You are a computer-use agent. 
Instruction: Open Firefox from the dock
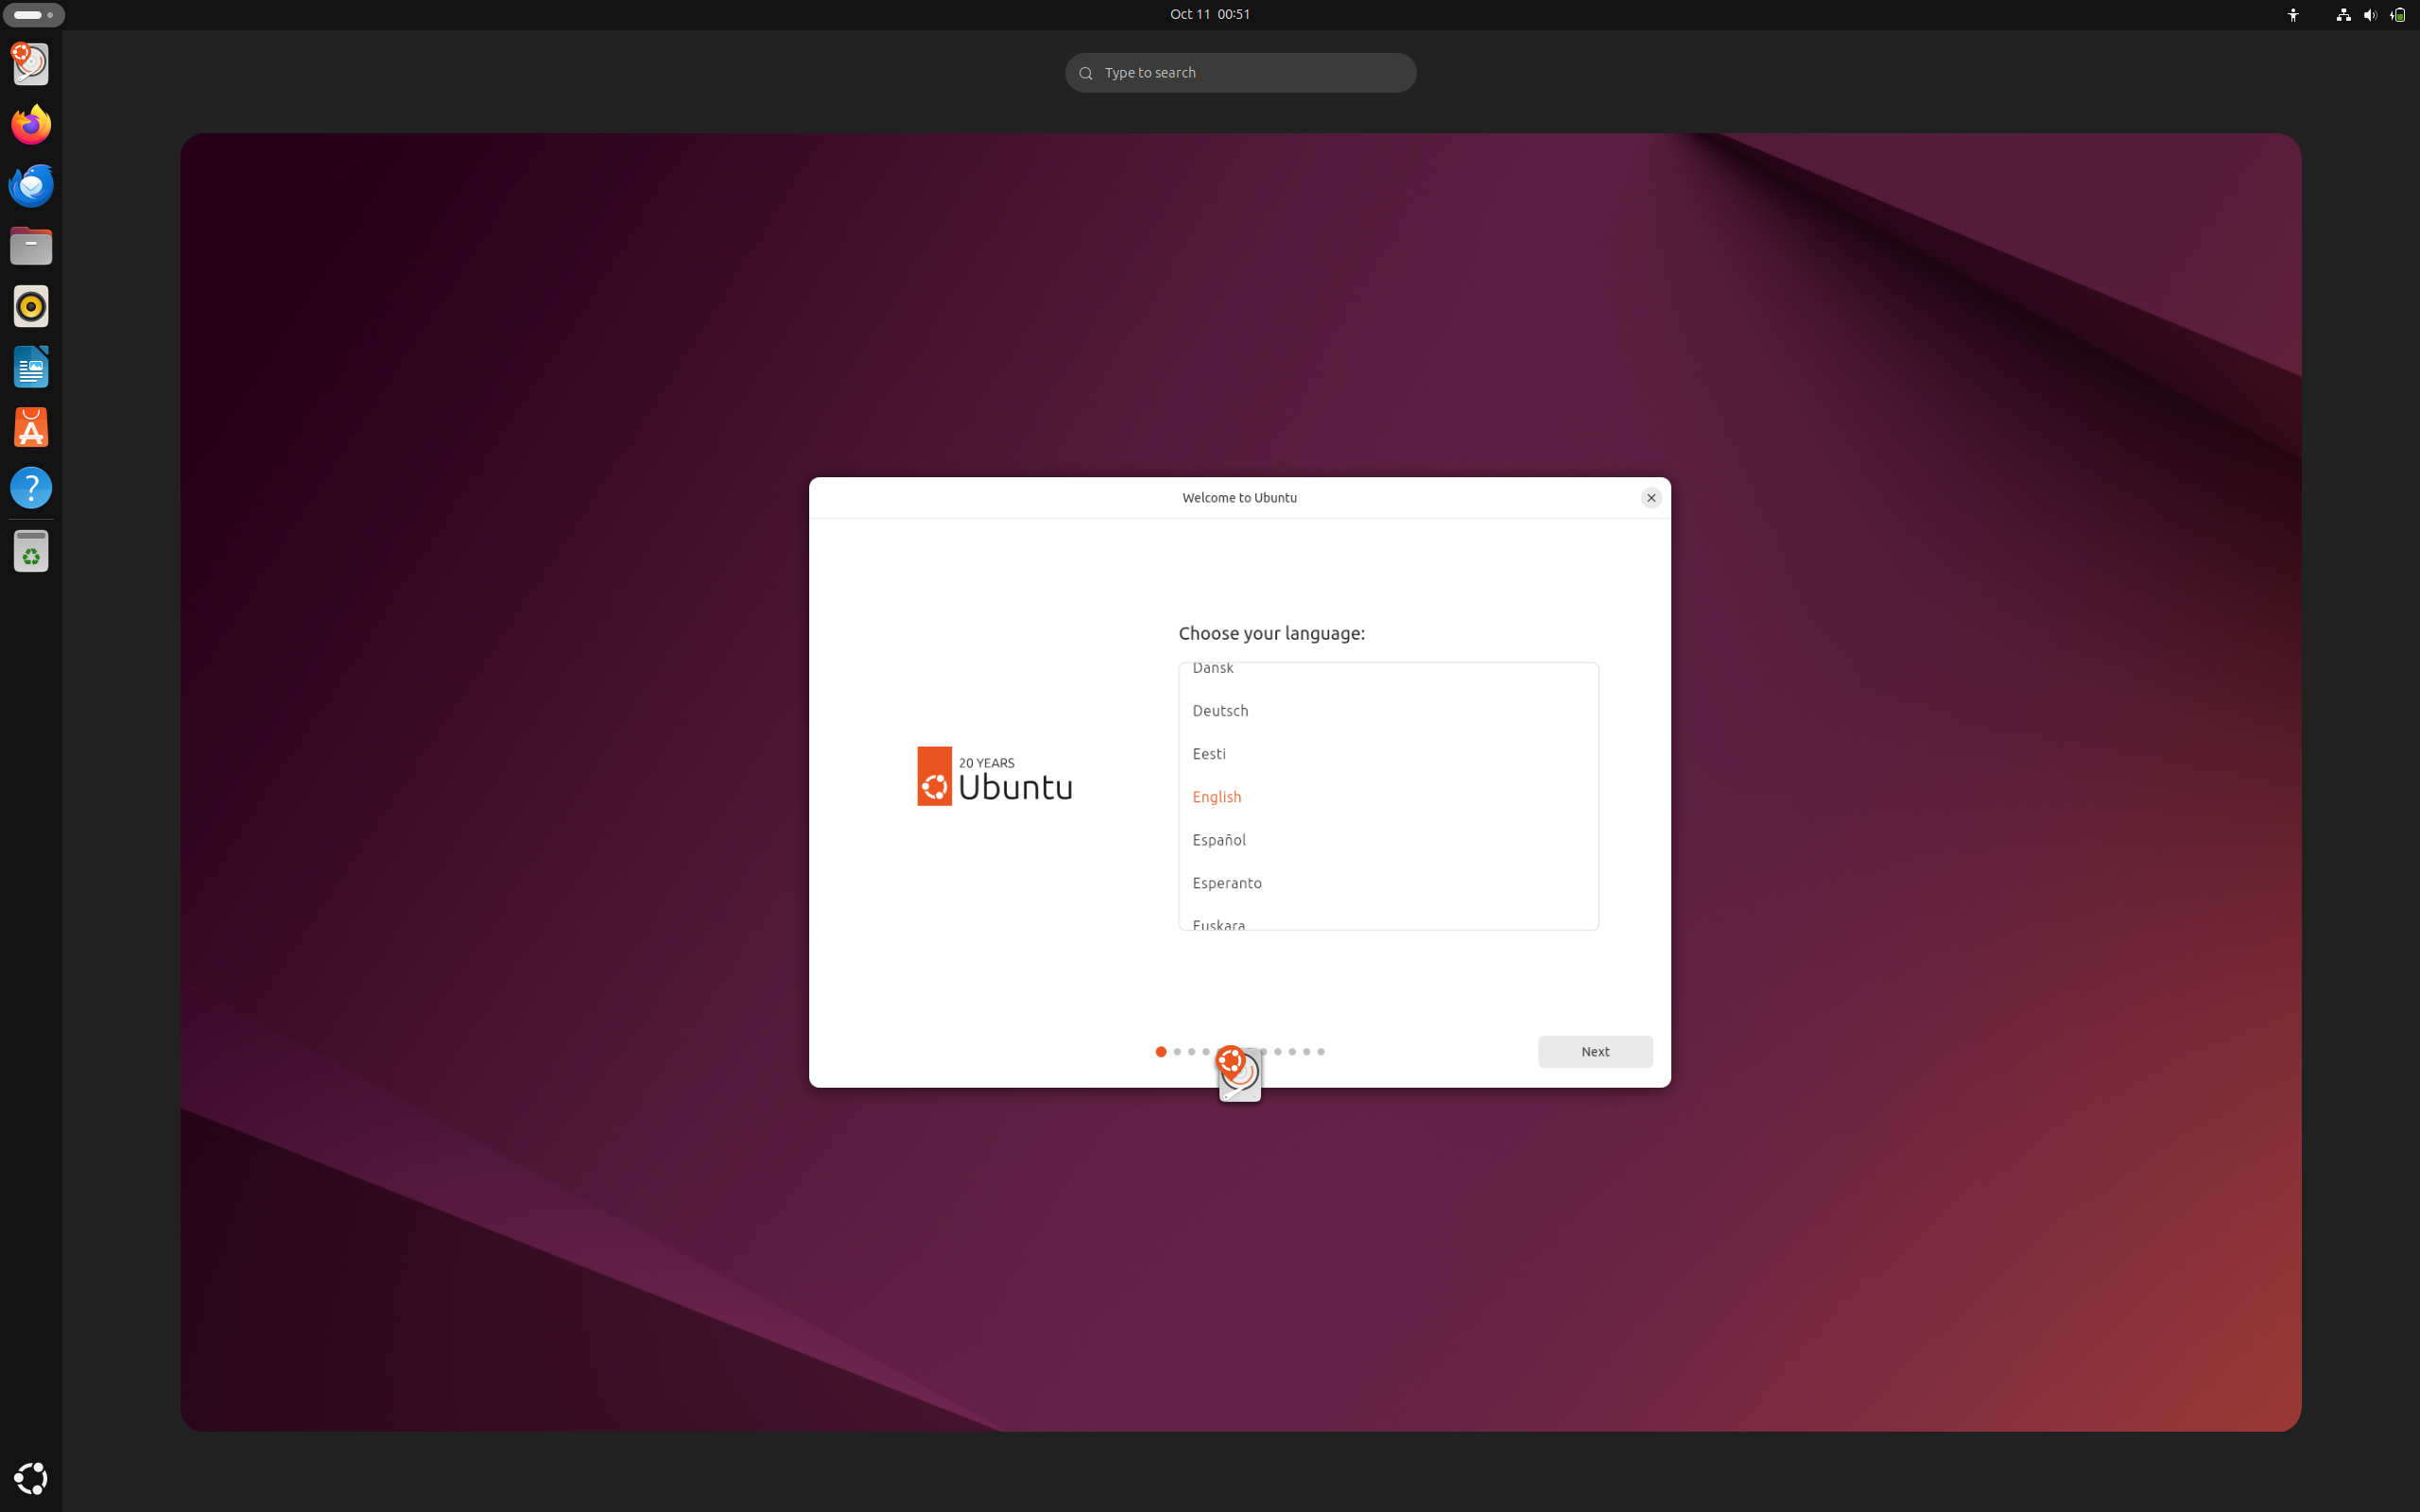pos(31,125)
